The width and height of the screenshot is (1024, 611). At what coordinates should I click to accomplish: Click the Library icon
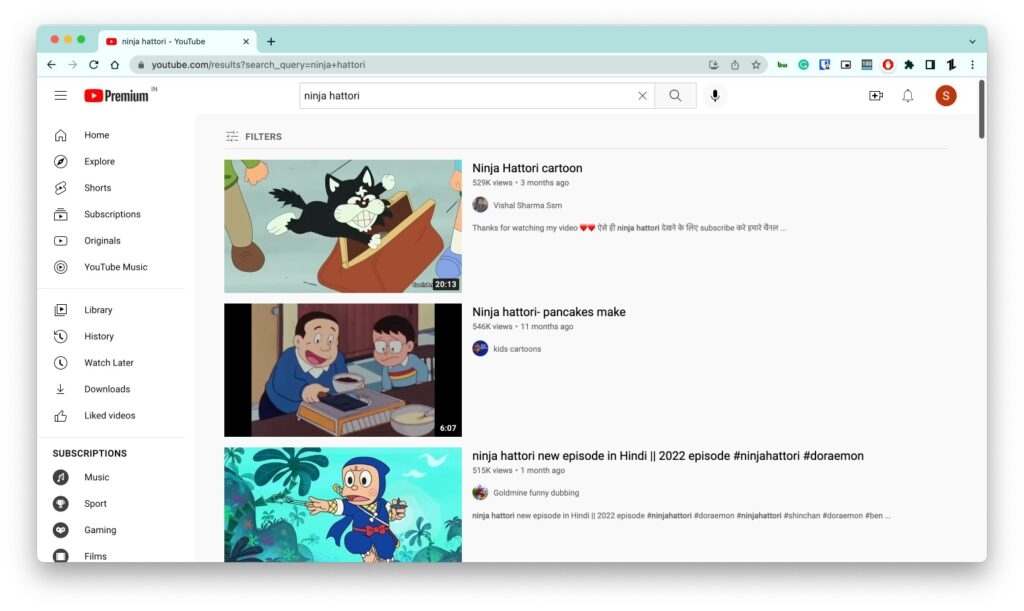click(61, 310)
